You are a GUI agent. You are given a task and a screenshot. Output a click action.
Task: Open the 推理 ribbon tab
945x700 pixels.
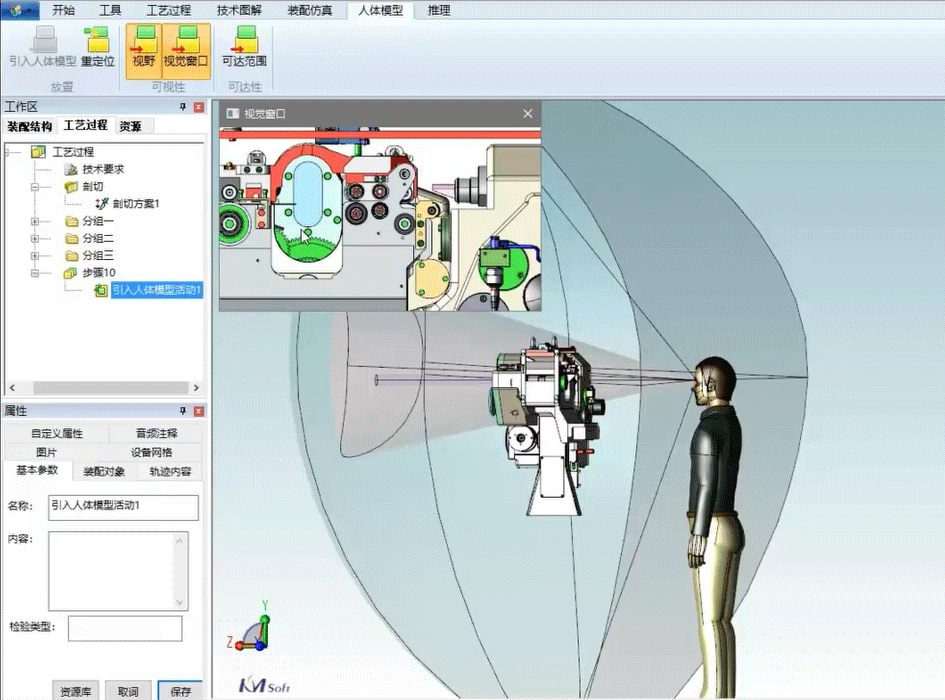[437, 11]
